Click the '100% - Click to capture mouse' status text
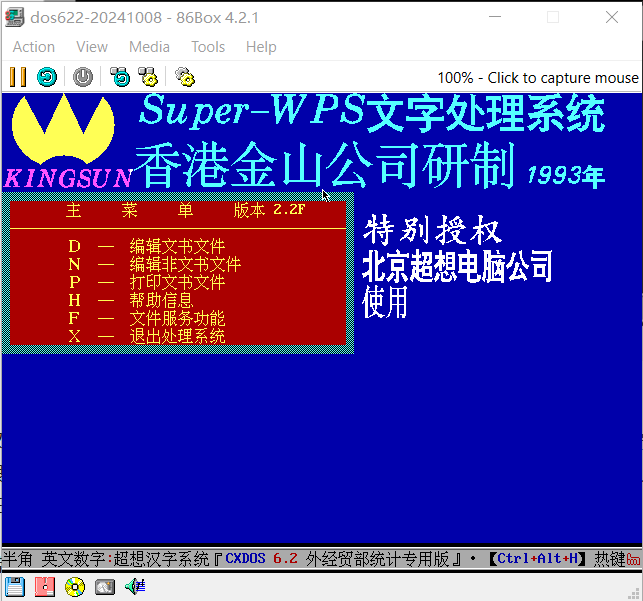The width and height of the screenshot is (643, 601). (537, 77)
